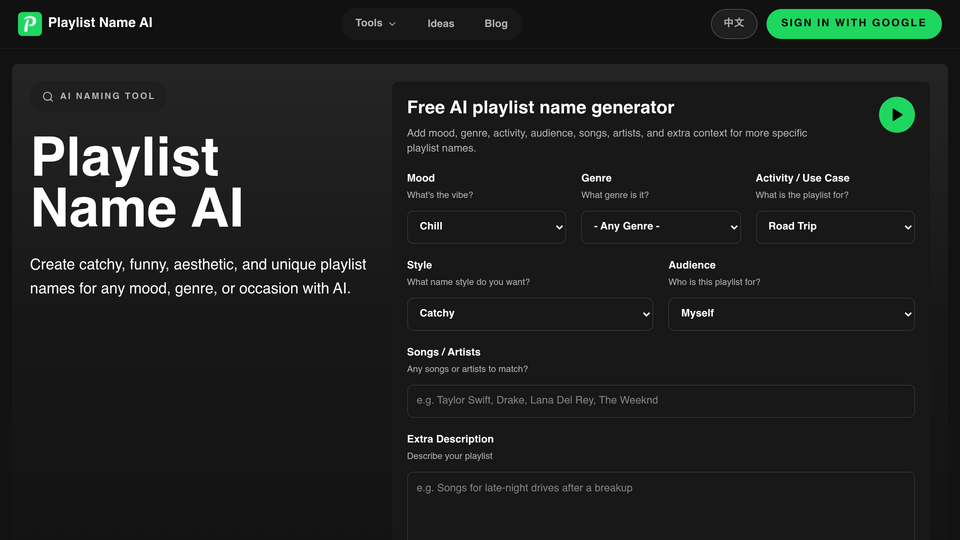This screenshot has height=540, width=960.
Task: Open the Blog nav item
Action: [x=496, y=24]
